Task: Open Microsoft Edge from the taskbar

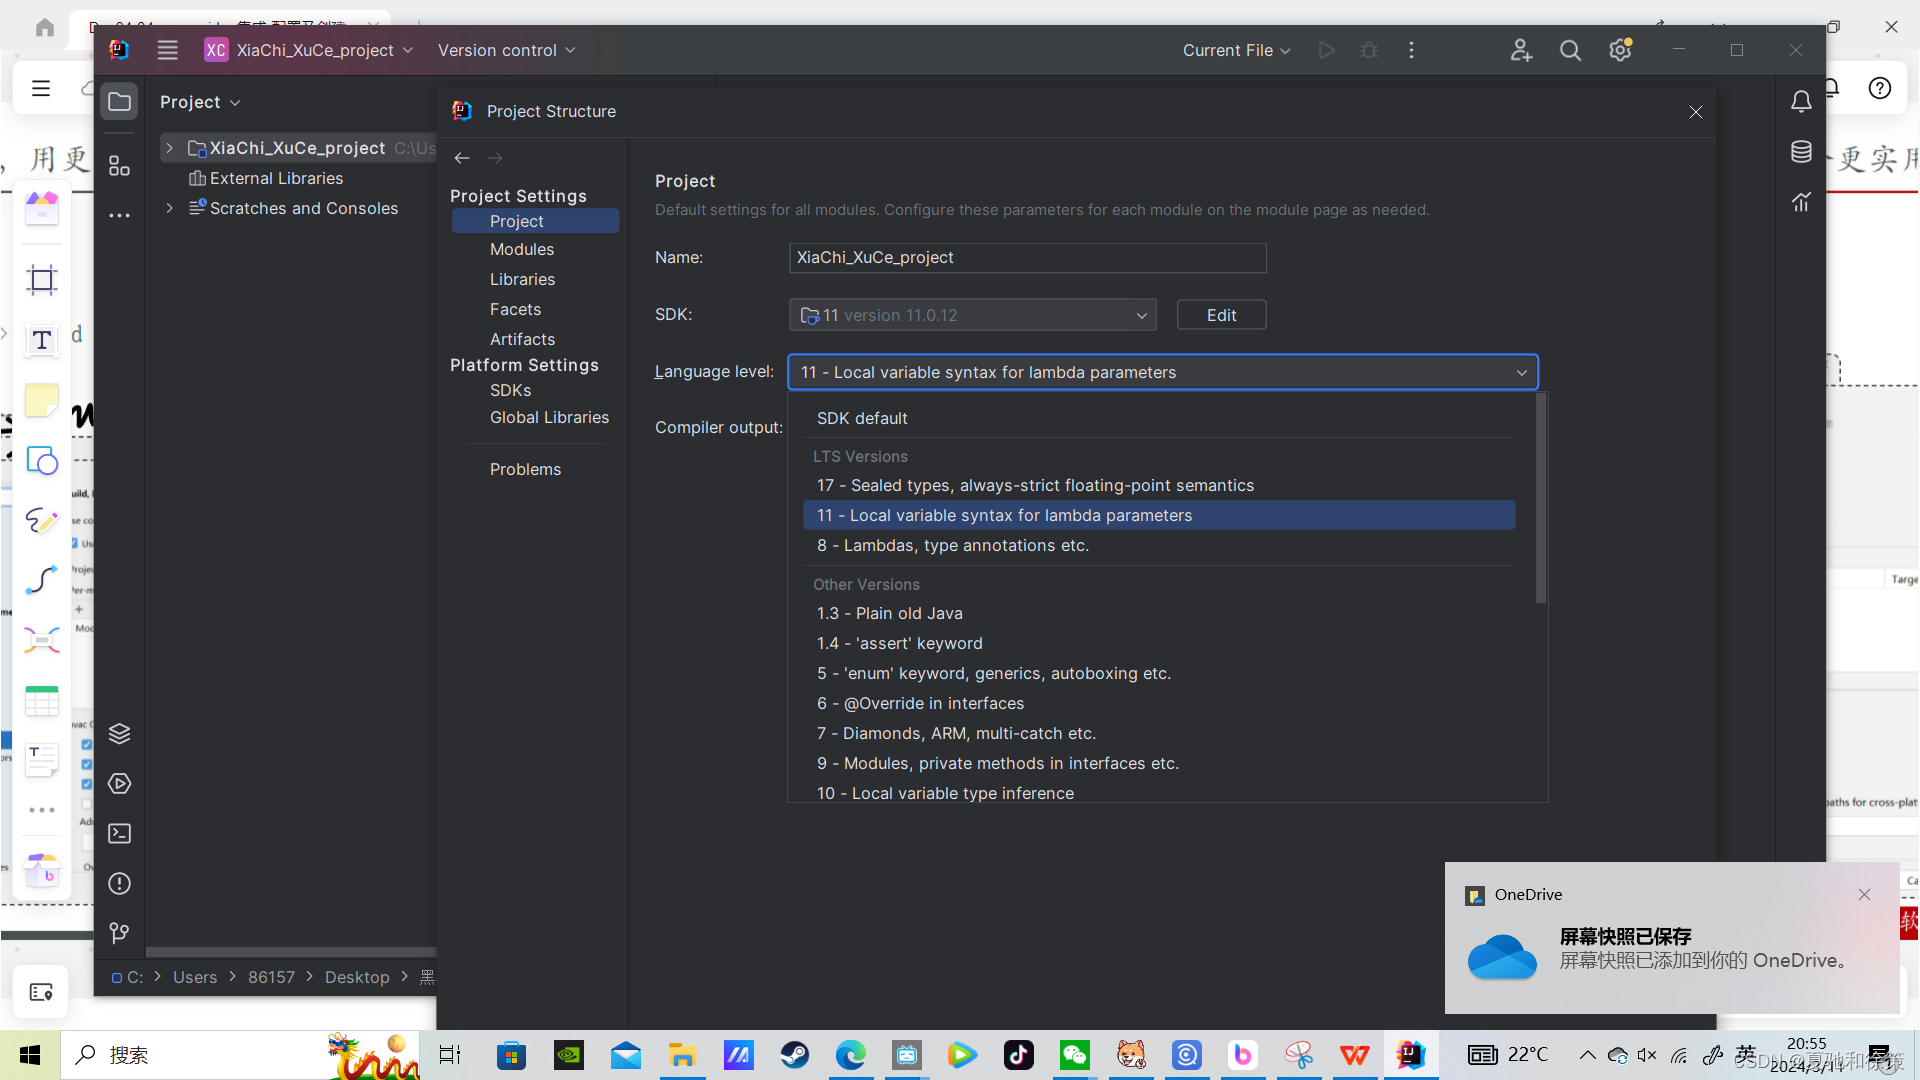Action: point(851,1055)
